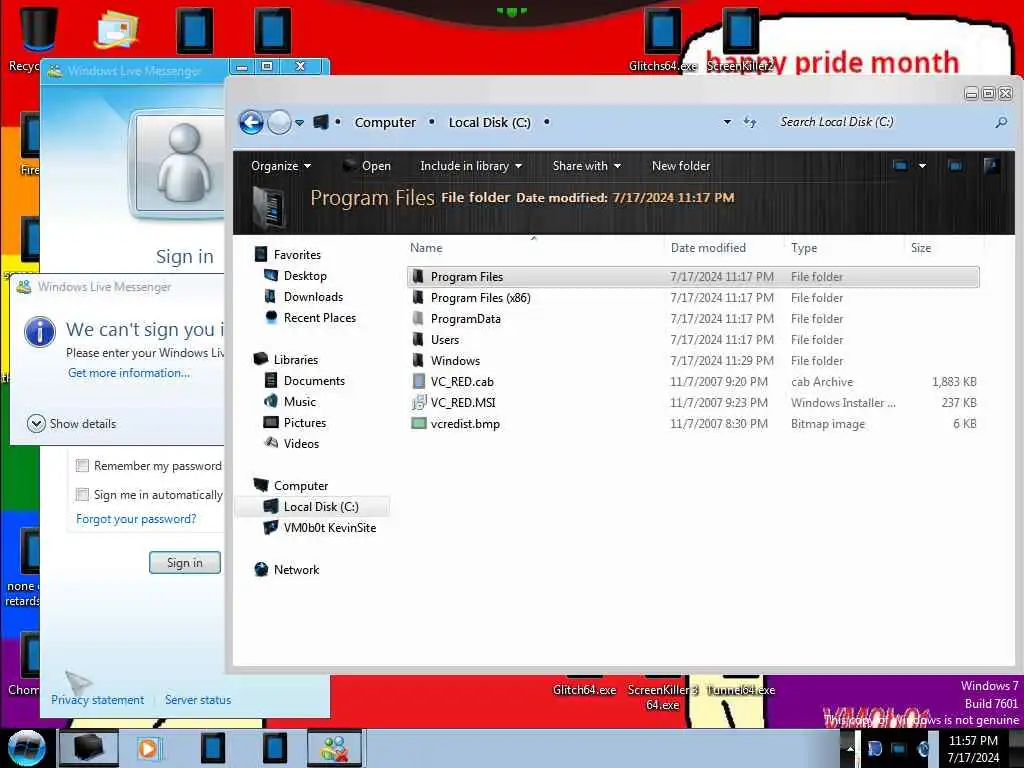Screen dimensions: 1024x768
Task: Open recent pages dropdown beside forward arrow
Action: (300, 123)
